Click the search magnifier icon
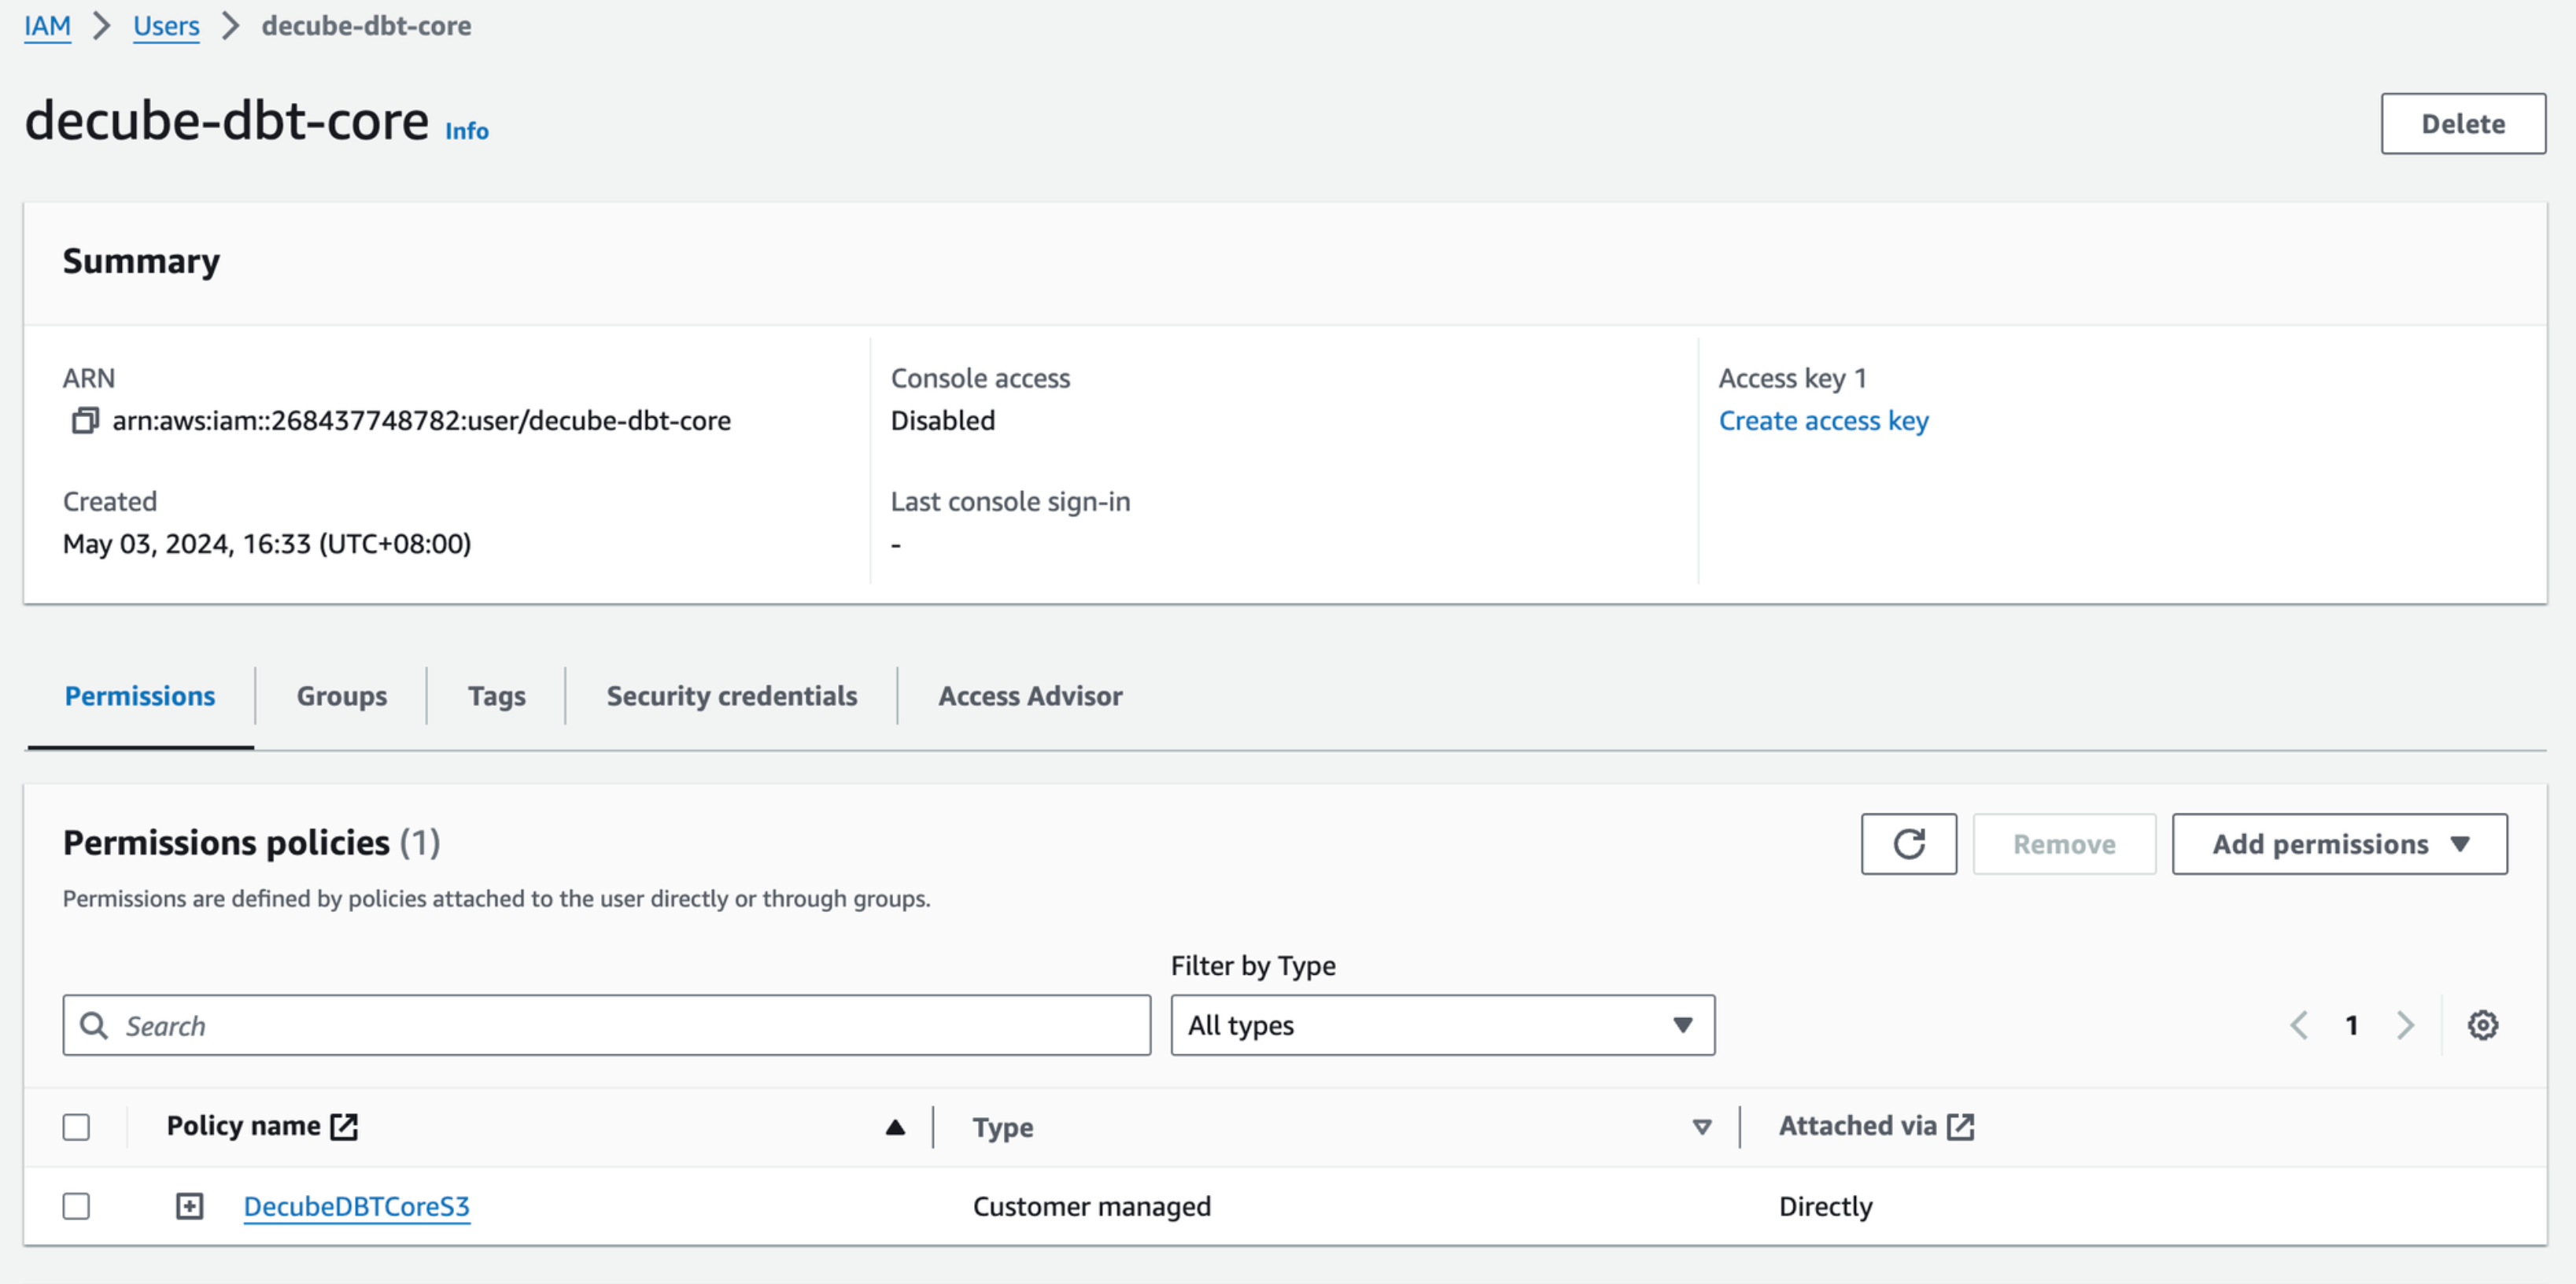The image size is (2576, 1284). [94, 1025]
